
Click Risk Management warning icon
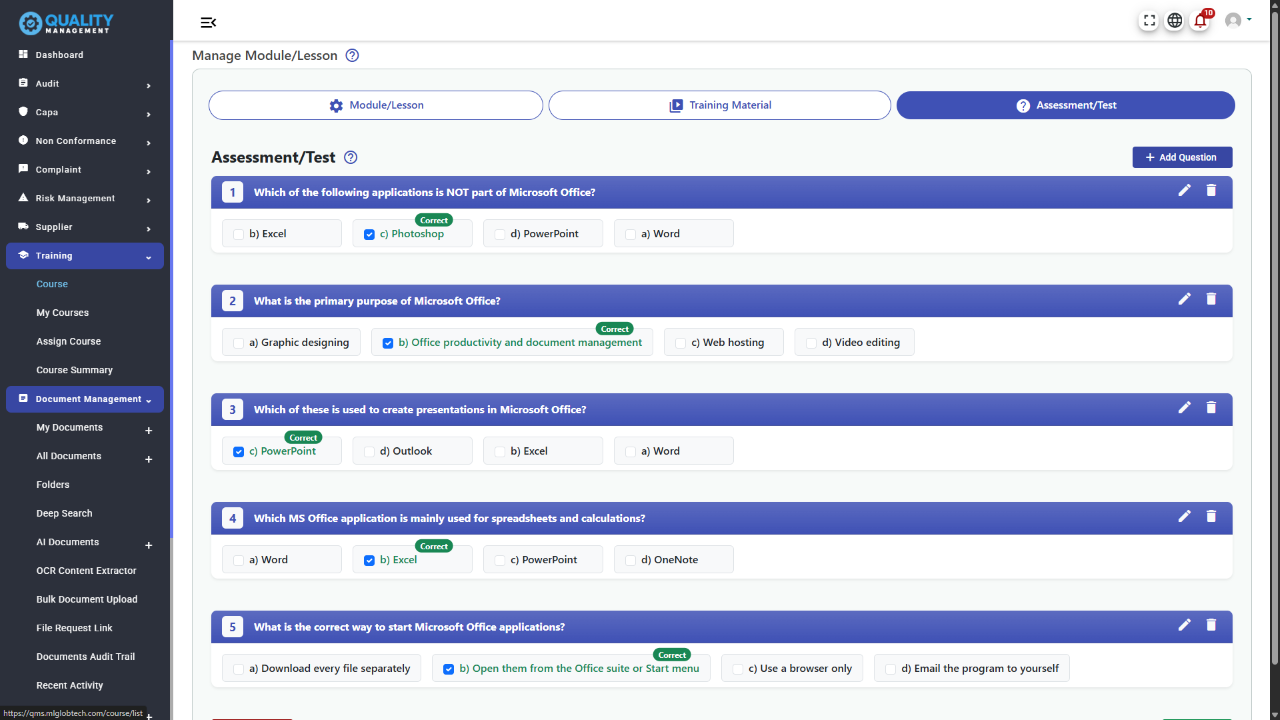click(x=23, y=198)
